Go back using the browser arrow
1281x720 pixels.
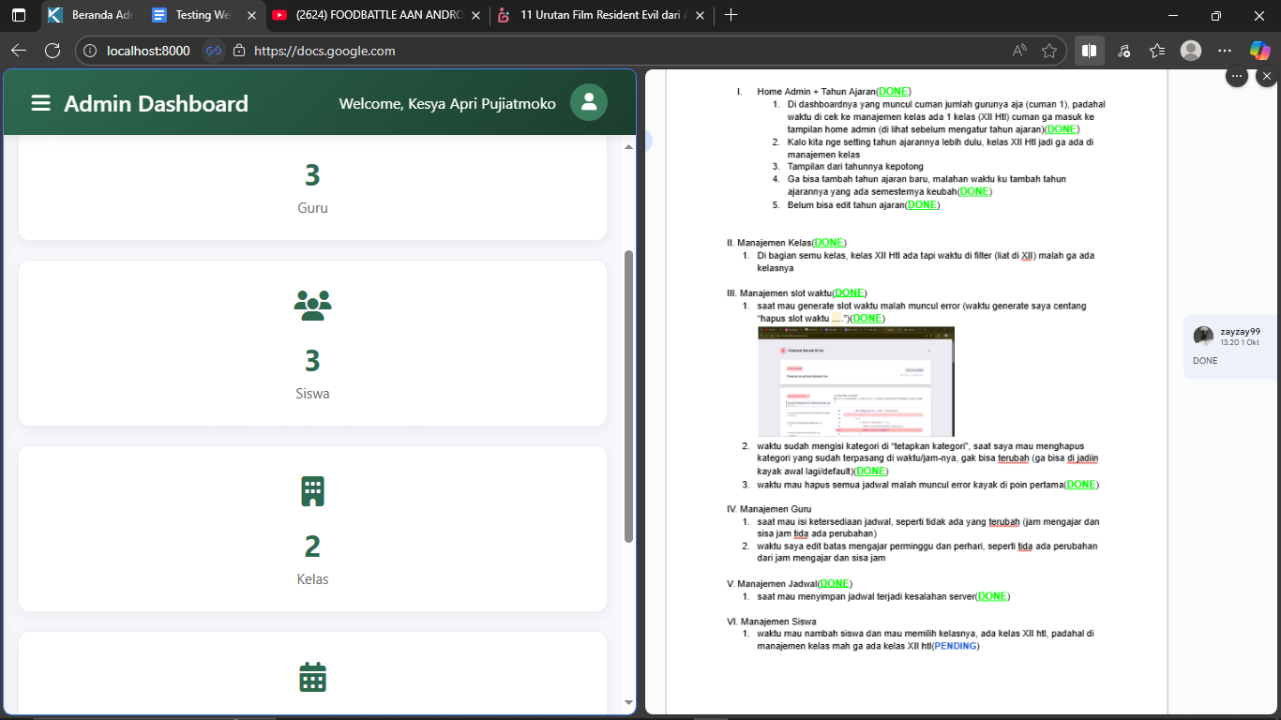(19, 50)
